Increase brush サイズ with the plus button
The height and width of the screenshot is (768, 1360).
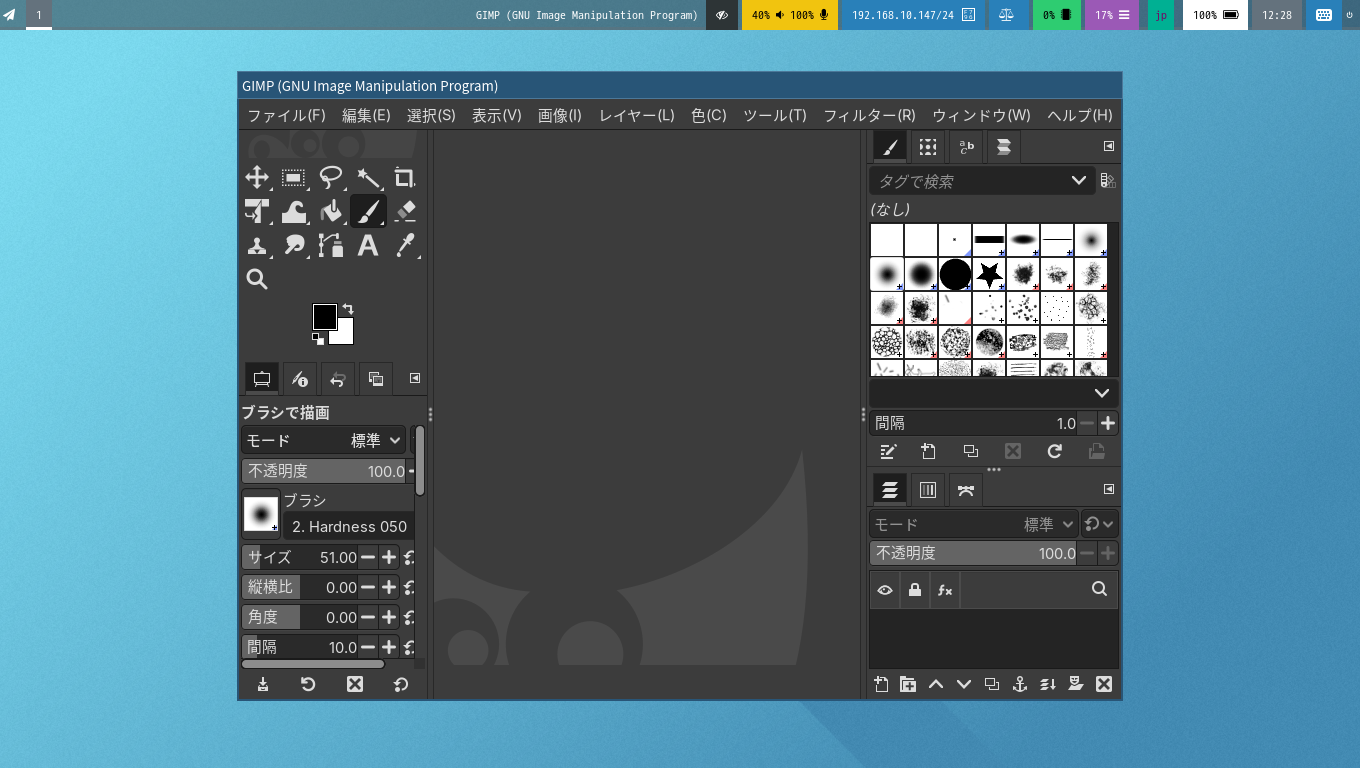389,557
